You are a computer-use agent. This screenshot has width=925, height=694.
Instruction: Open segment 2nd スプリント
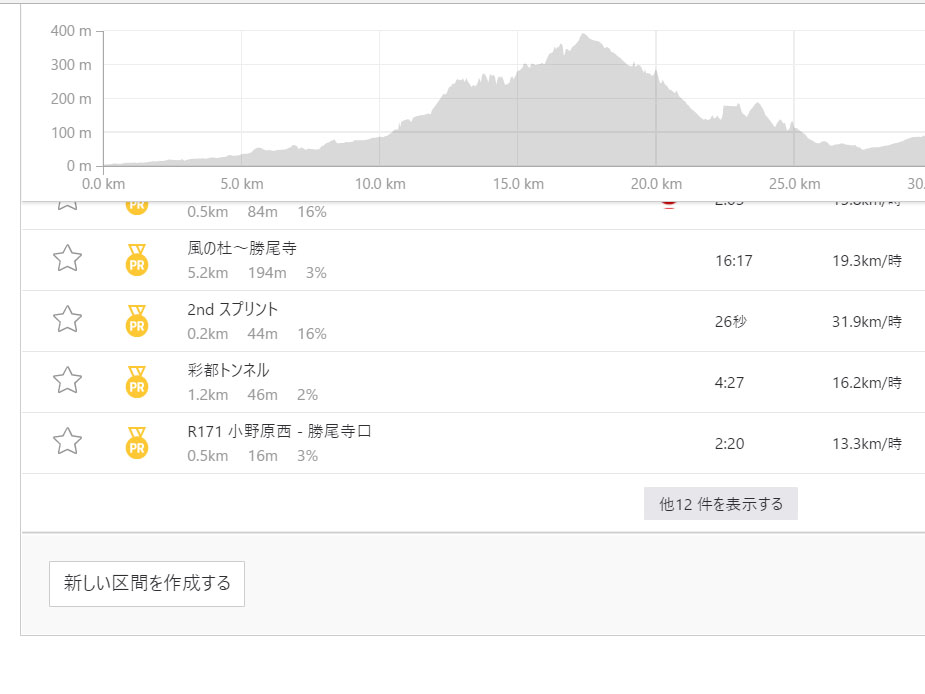coord(232,309)
